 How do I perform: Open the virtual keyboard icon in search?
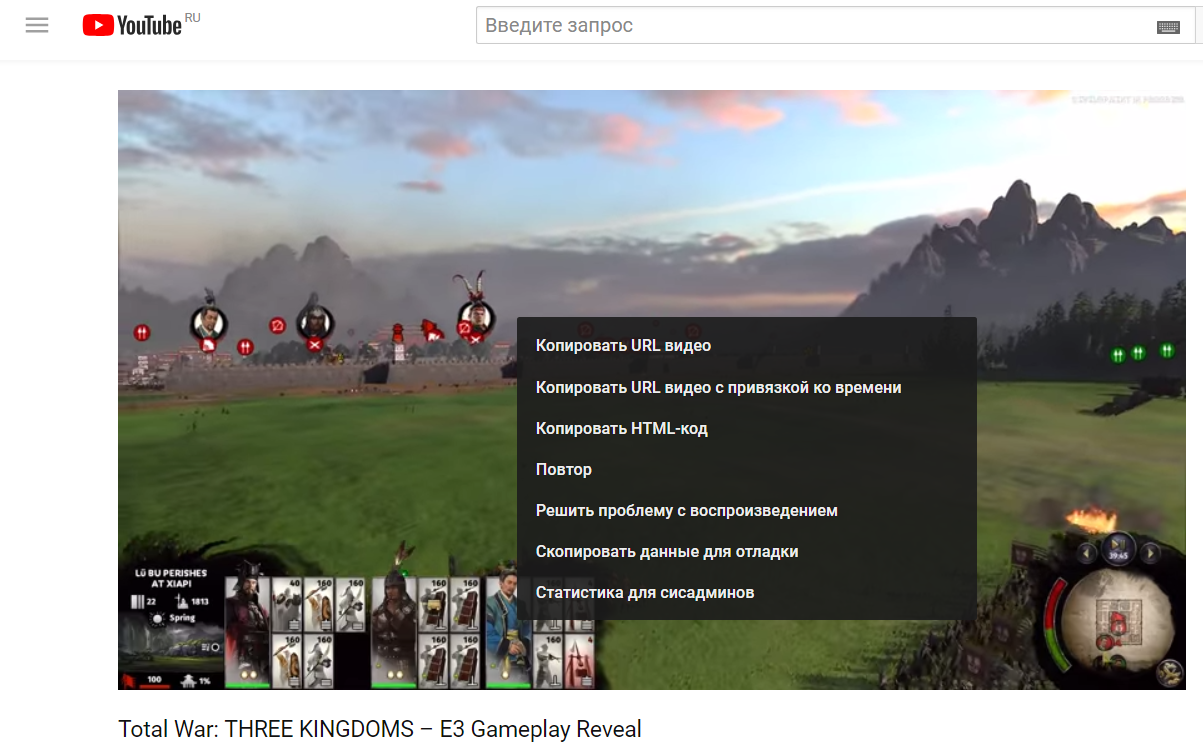(1167, 27)
